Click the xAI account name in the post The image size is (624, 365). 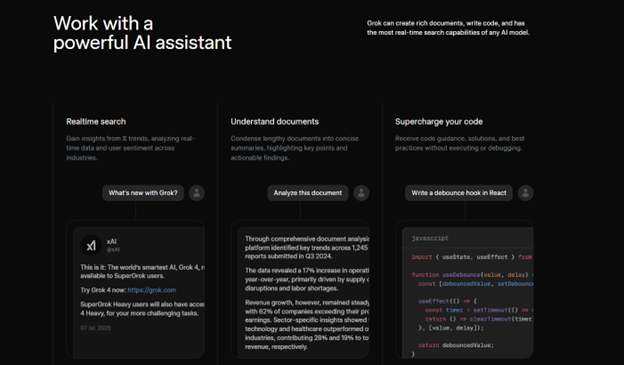pos(111,242)
